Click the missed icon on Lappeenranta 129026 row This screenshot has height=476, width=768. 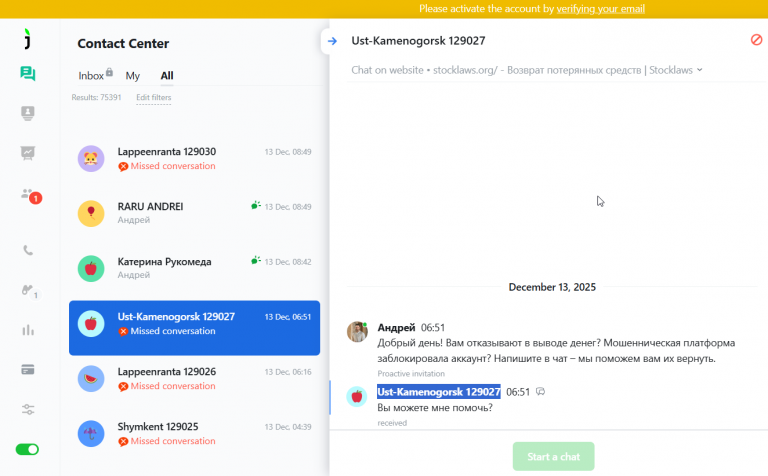[123, 387]
